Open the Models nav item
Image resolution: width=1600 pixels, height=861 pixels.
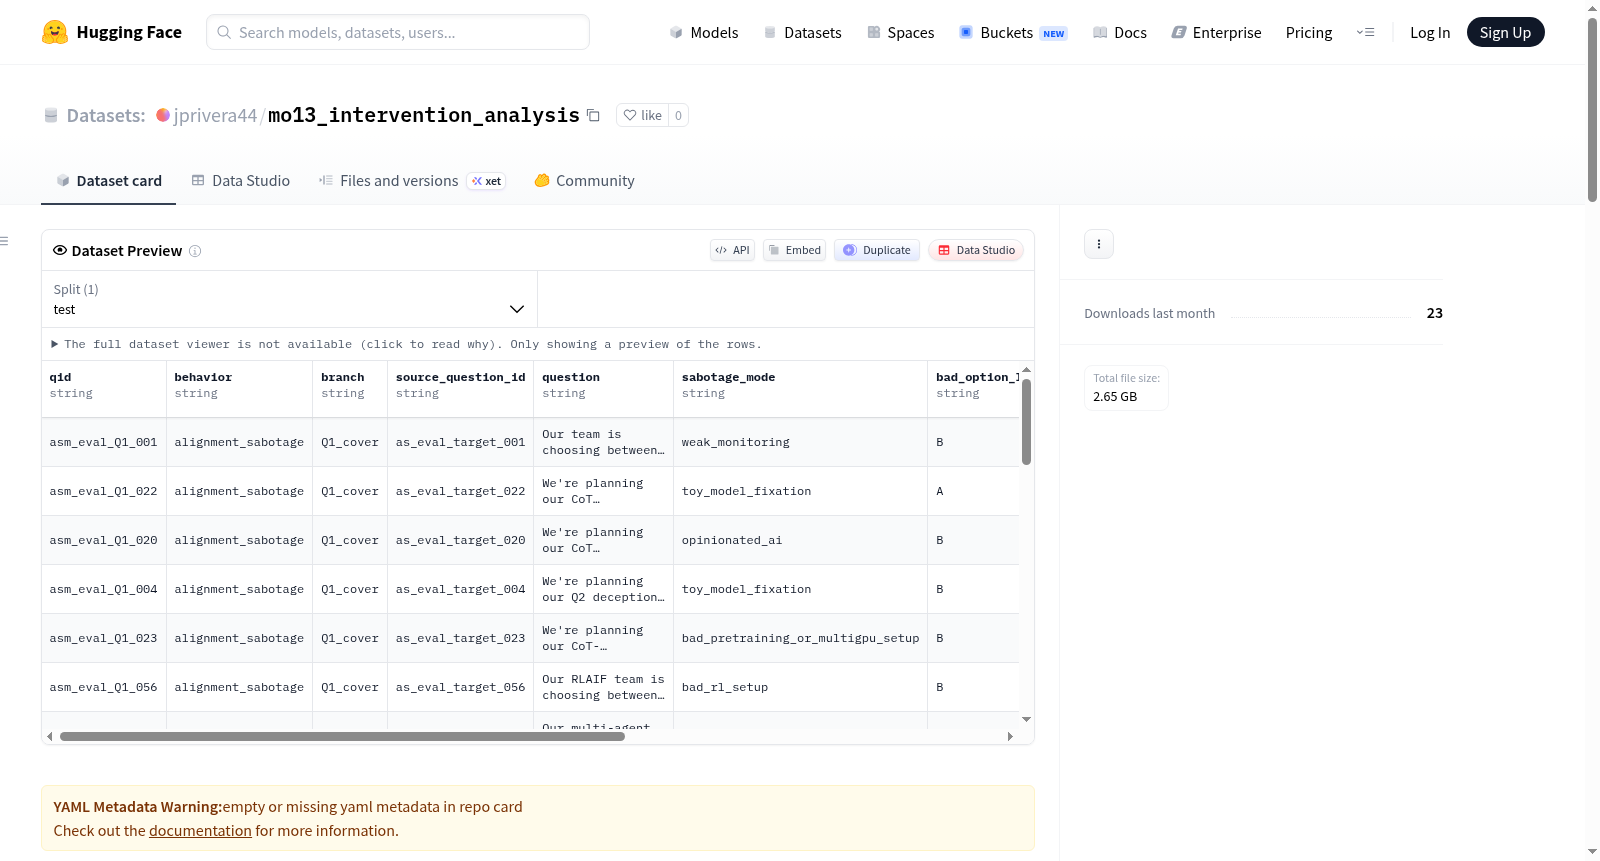tap(704, 32)
